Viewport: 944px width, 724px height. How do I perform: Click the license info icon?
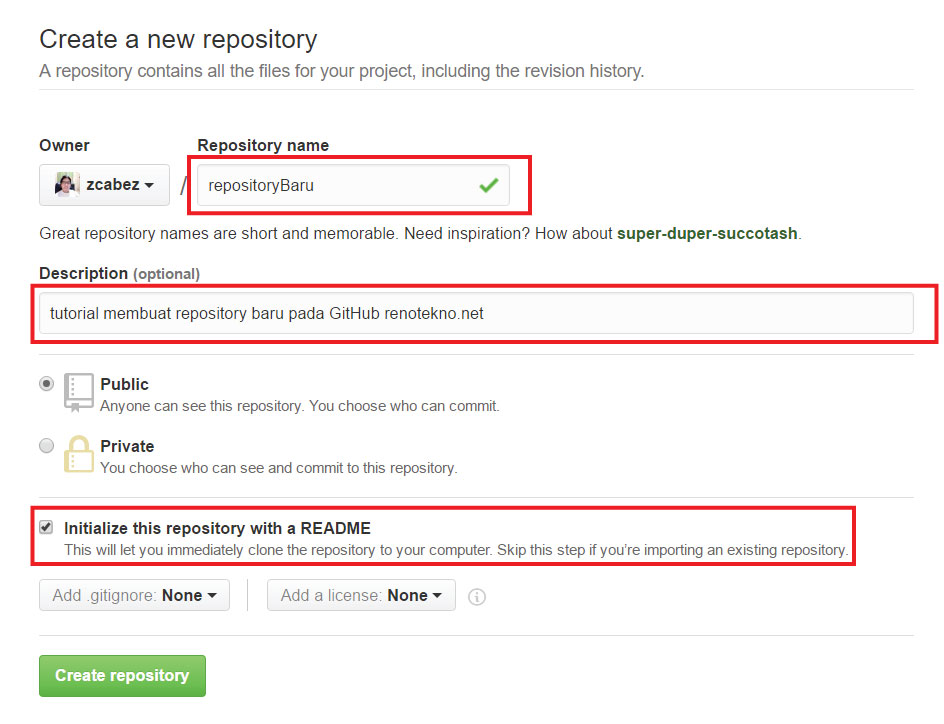pos(477,597)
